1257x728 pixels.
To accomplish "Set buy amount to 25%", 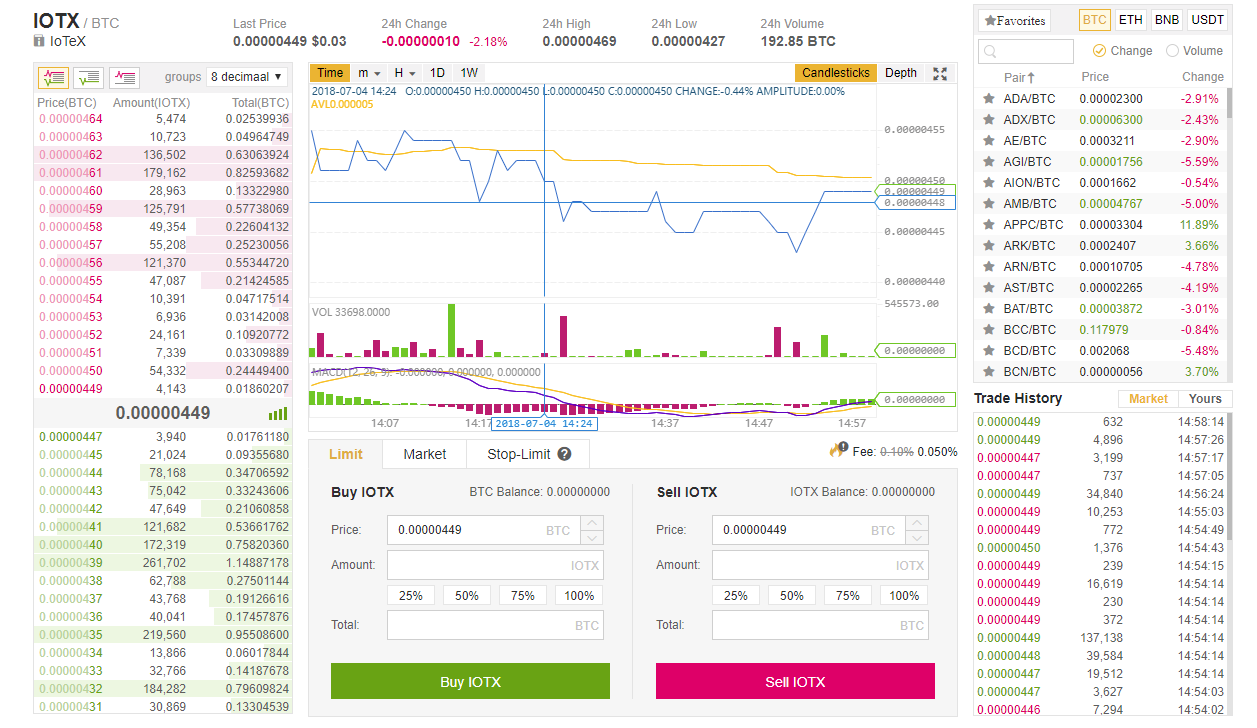I will click(x=411, y=596).
